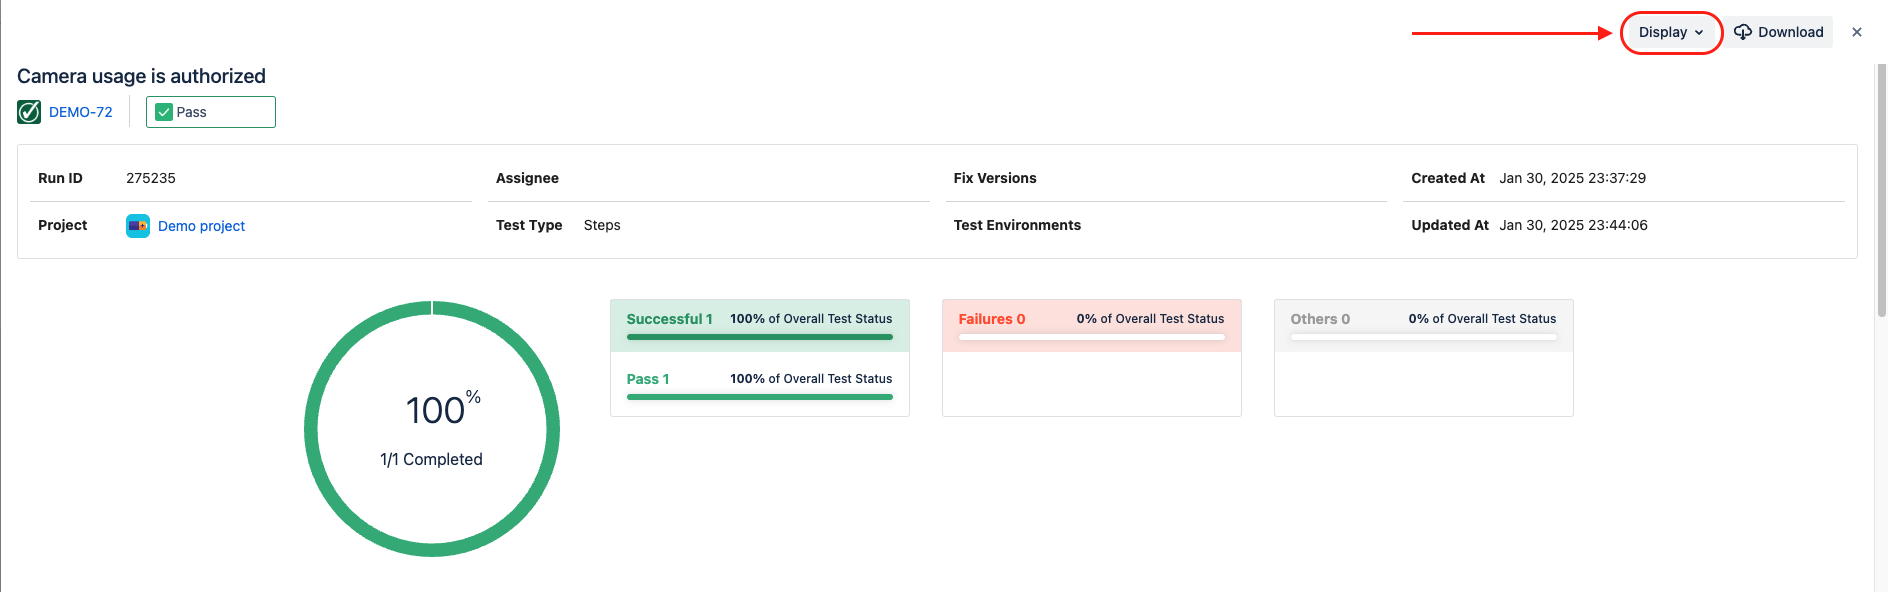Open the Pass status selector
Viewport: 1888px width, 592px height.
pyautogui.click(x=211, y=112)
